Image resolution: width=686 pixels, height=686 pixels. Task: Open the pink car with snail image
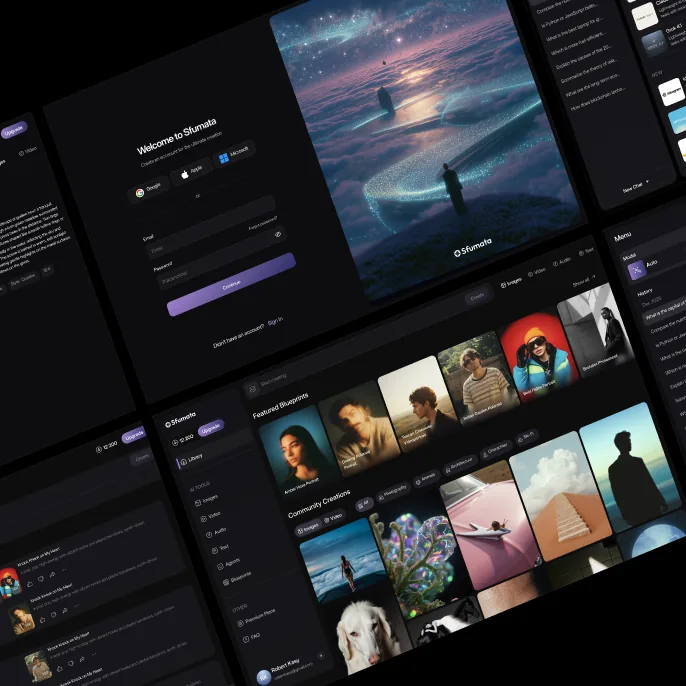coord(489,525)
